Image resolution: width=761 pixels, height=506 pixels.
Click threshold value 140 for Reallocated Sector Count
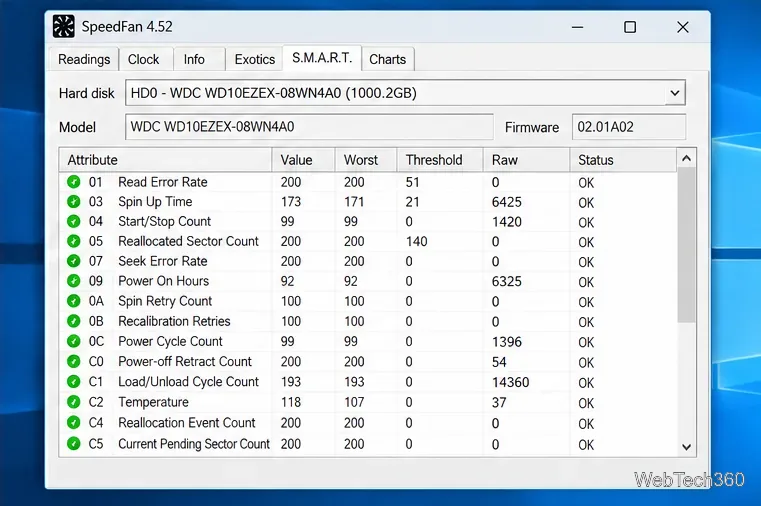pyautogui.click(x=416, y=241)
